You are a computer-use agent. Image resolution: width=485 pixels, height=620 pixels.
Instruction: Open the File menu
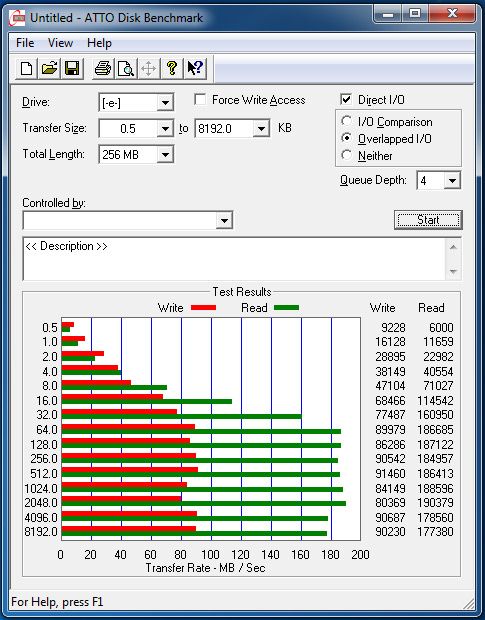pyautogui.click(x=25, y=43)
